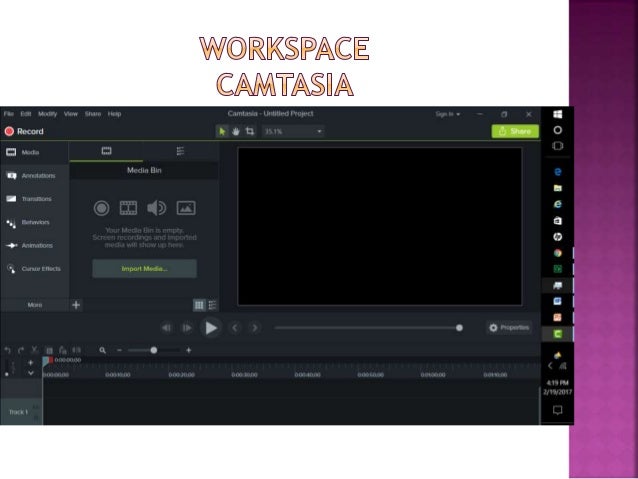Expand the More tools list
This screenshot has height=479, width=638.
tap(35, 305)
